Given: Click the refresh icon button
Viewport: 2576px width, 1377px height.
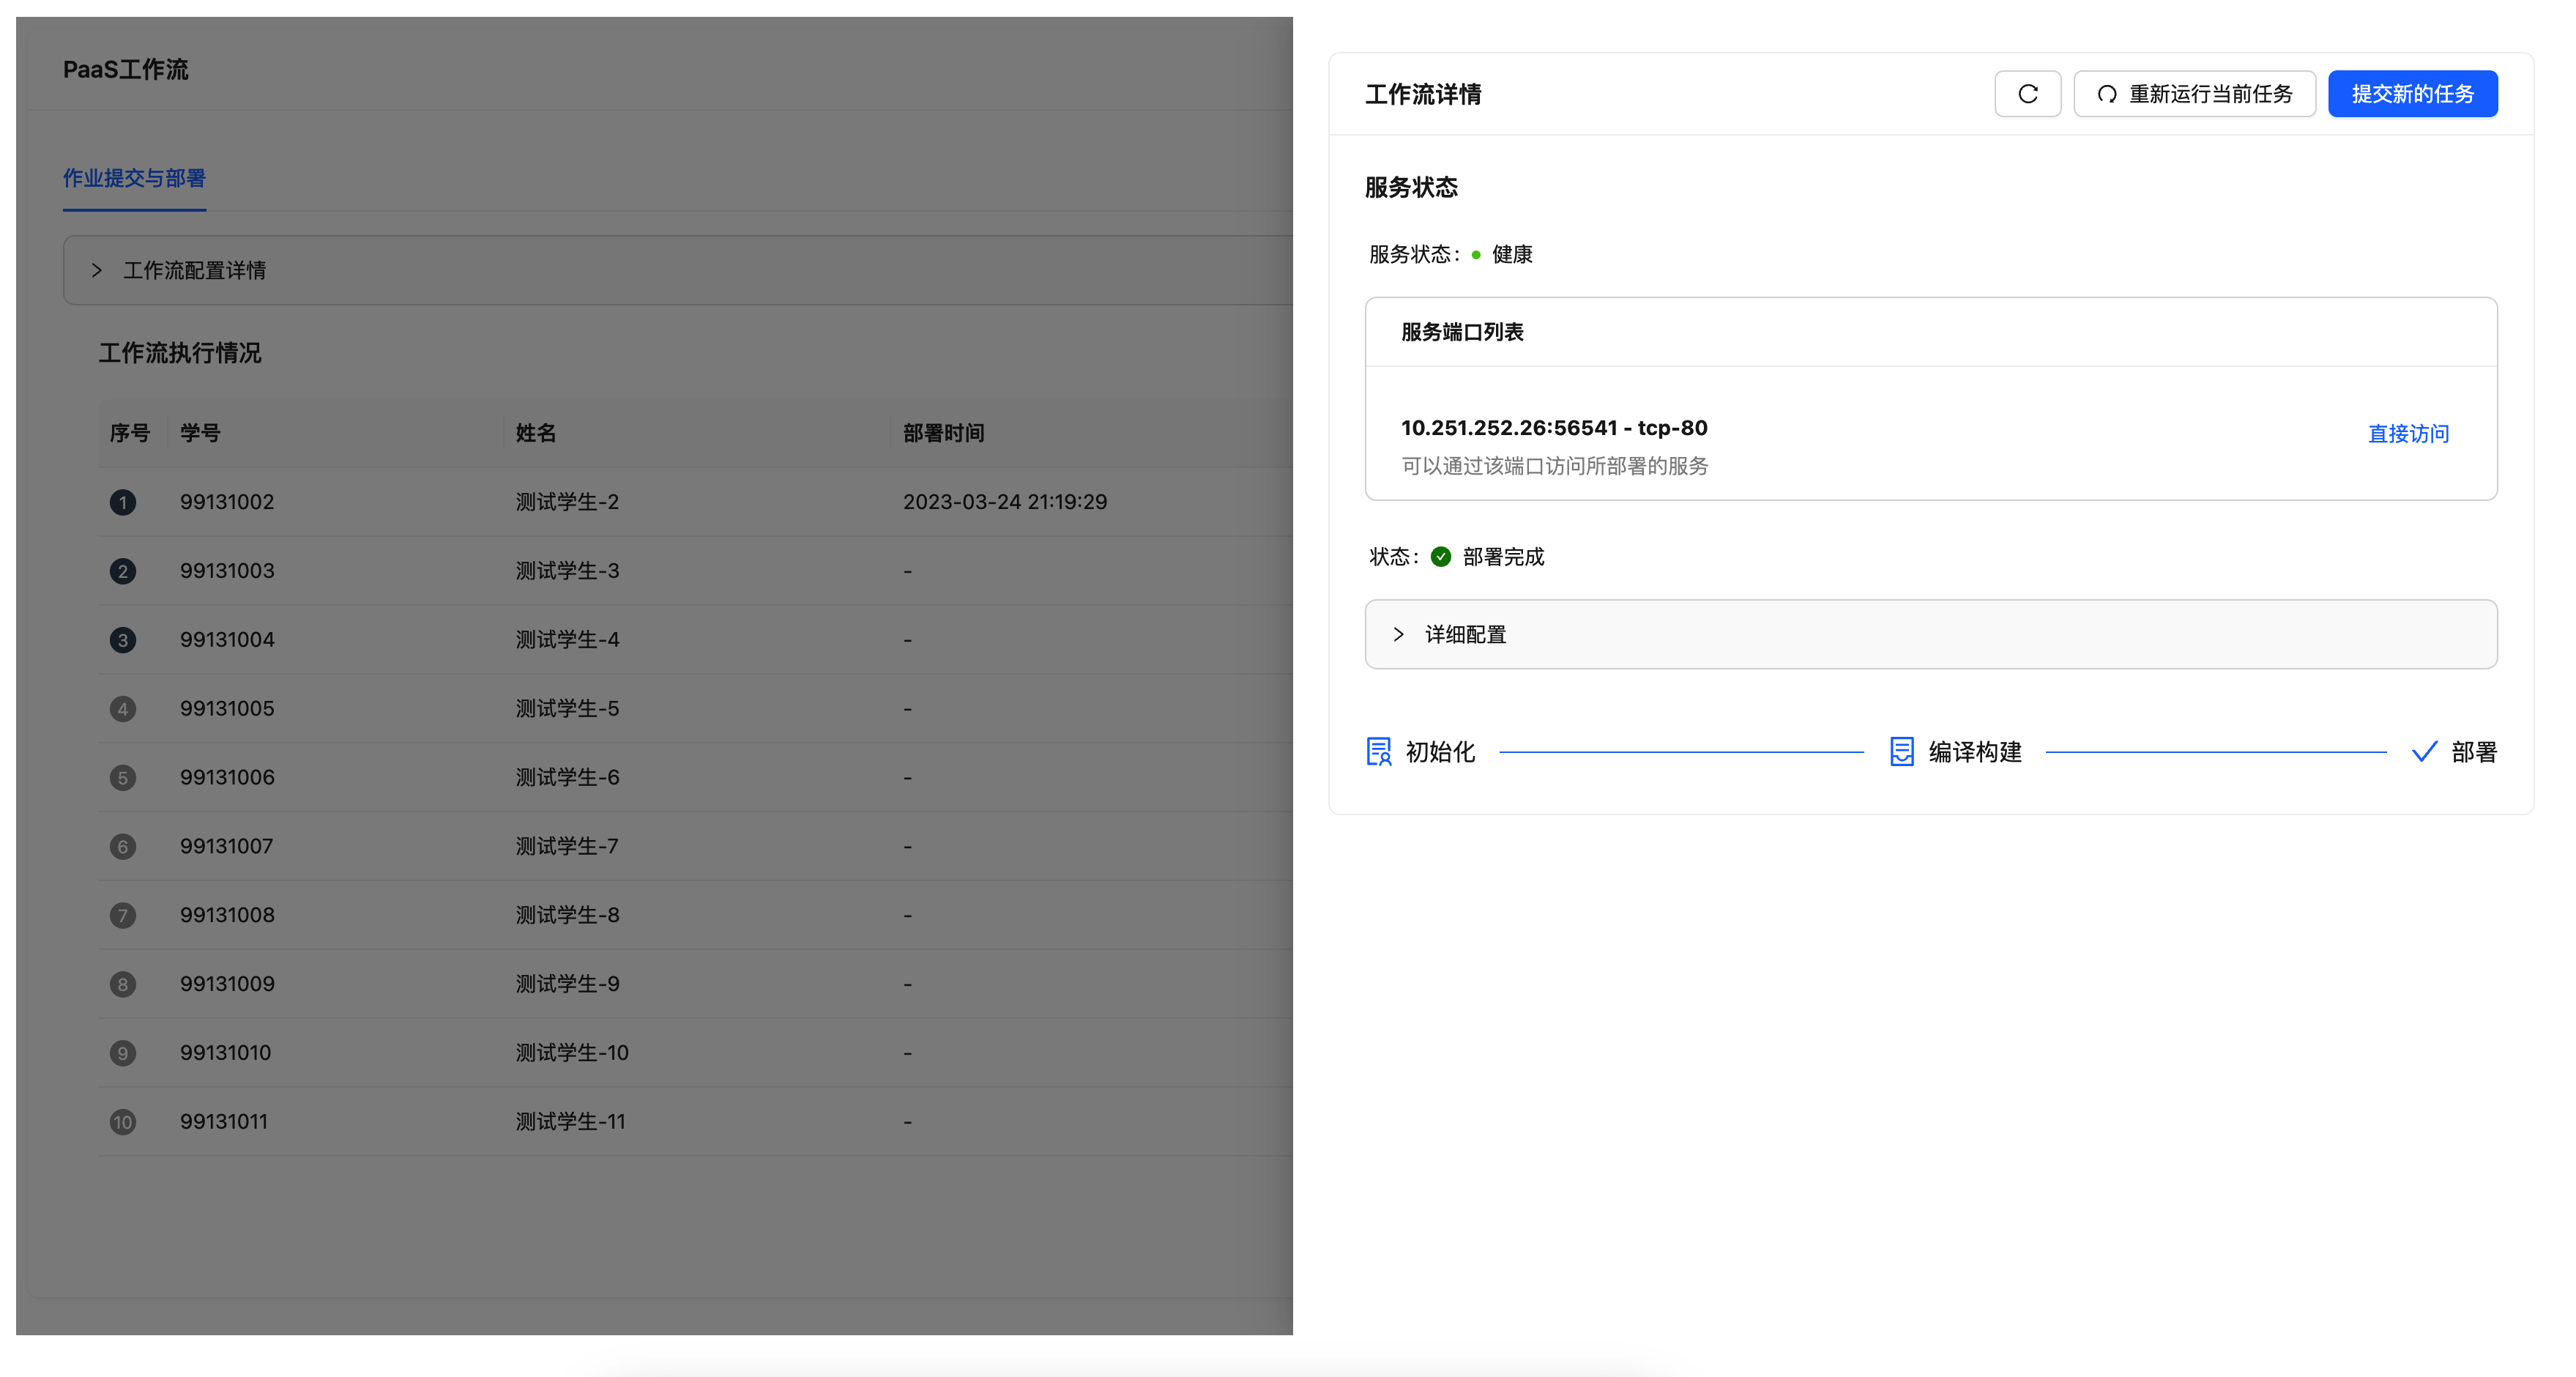Looking at the screenshot, I should (2027, 94).
